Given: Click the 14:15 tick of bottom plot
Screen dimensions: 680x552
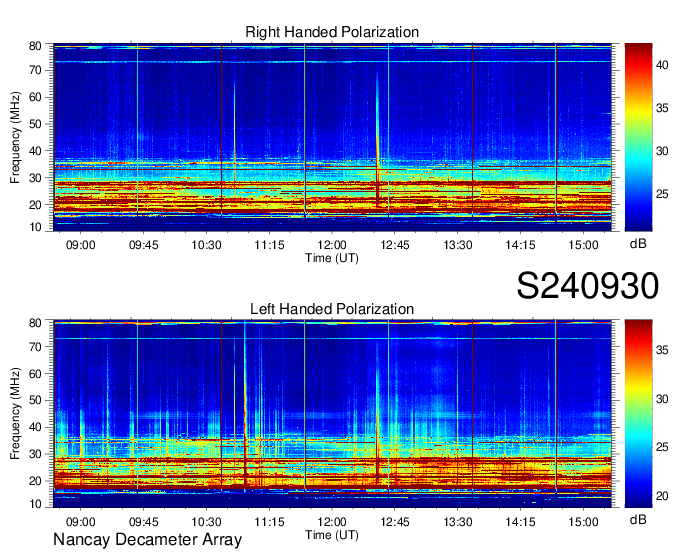Looking at the screenshot, I should click(x=520, y=522).
